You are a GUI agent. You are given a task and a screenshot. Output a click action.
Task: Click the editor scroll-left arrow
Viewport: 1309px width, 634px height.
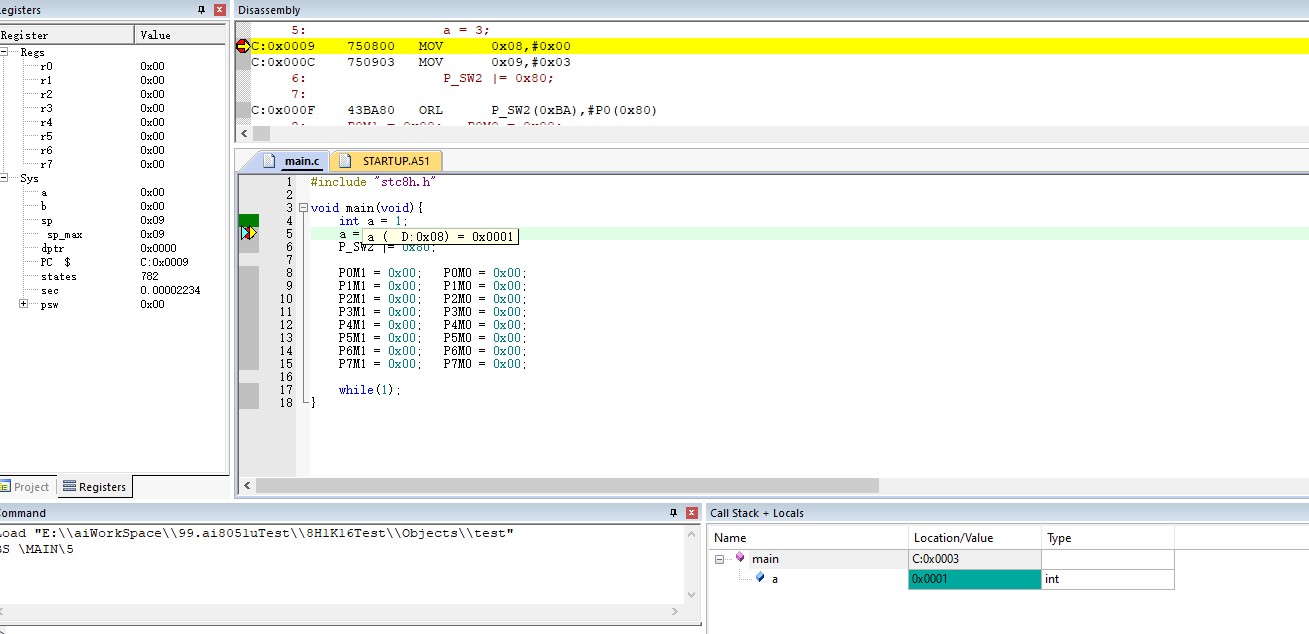(246, 486)
